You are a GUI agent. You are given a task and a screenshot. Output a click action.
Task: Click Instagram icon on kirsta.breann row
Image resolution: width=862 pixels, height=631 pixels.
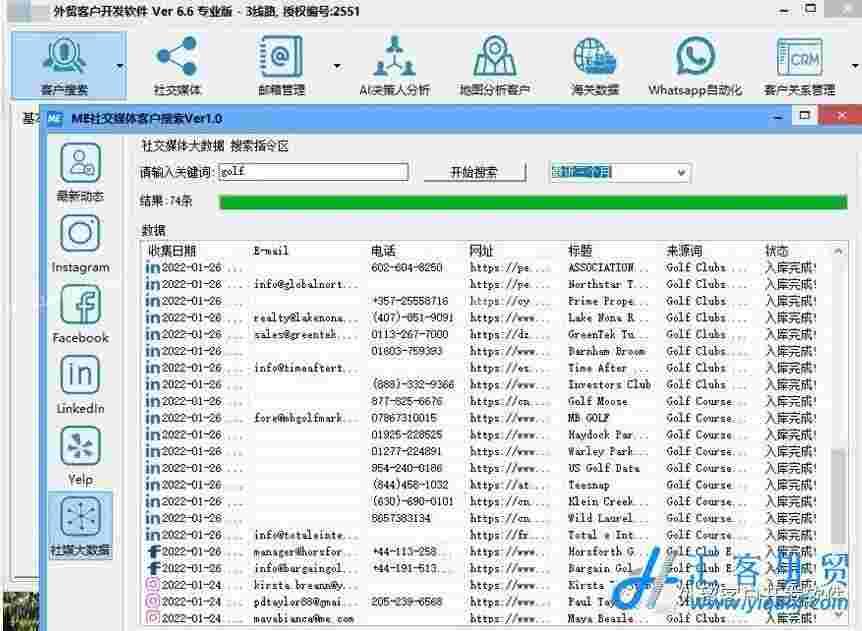pos(152,585)
